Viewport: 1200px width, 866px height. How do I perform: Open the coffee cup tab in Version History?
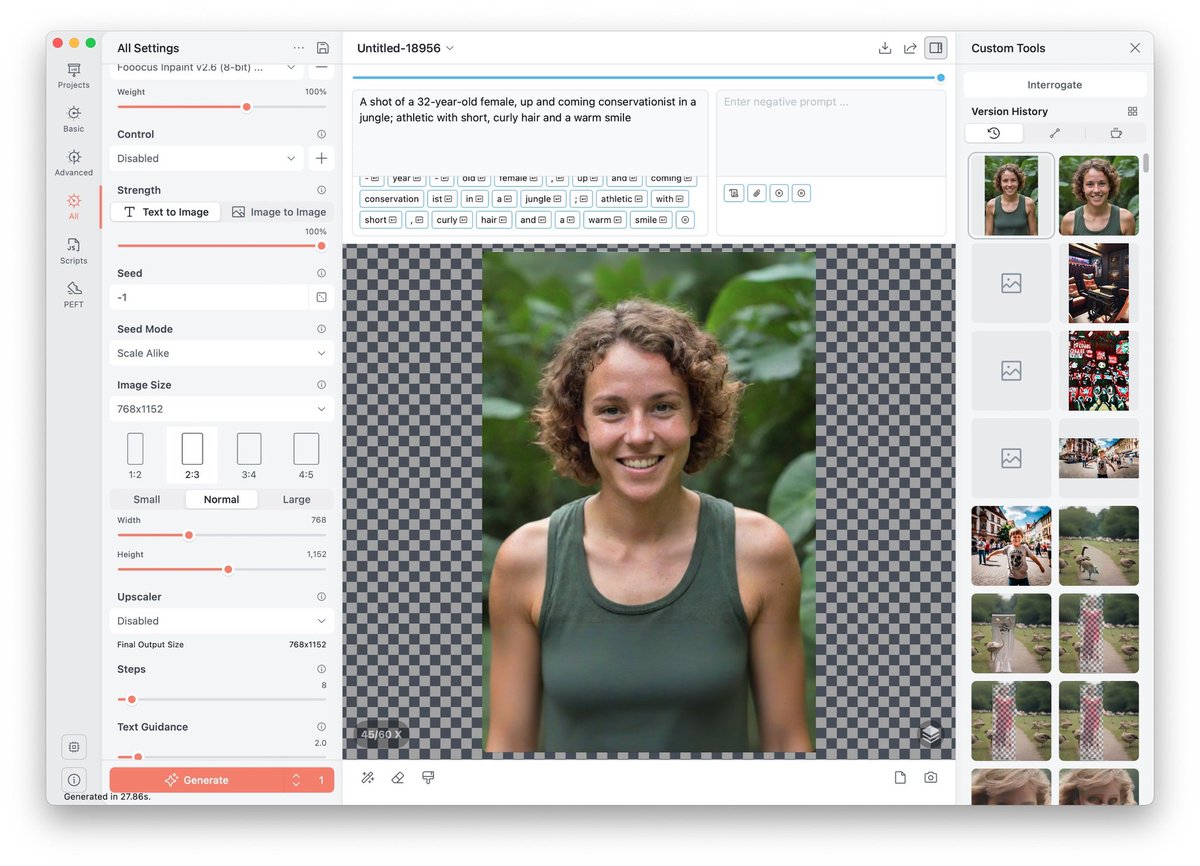point(1116,133)
